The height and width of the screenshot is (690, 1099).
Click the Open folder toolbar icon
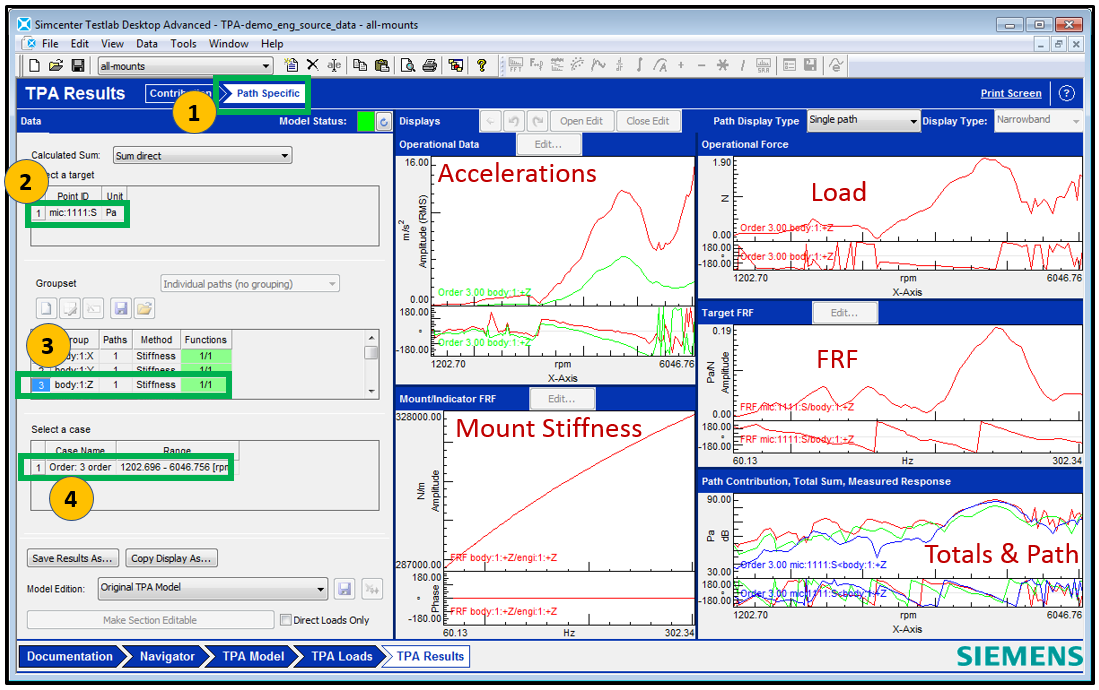coord(55,66)
